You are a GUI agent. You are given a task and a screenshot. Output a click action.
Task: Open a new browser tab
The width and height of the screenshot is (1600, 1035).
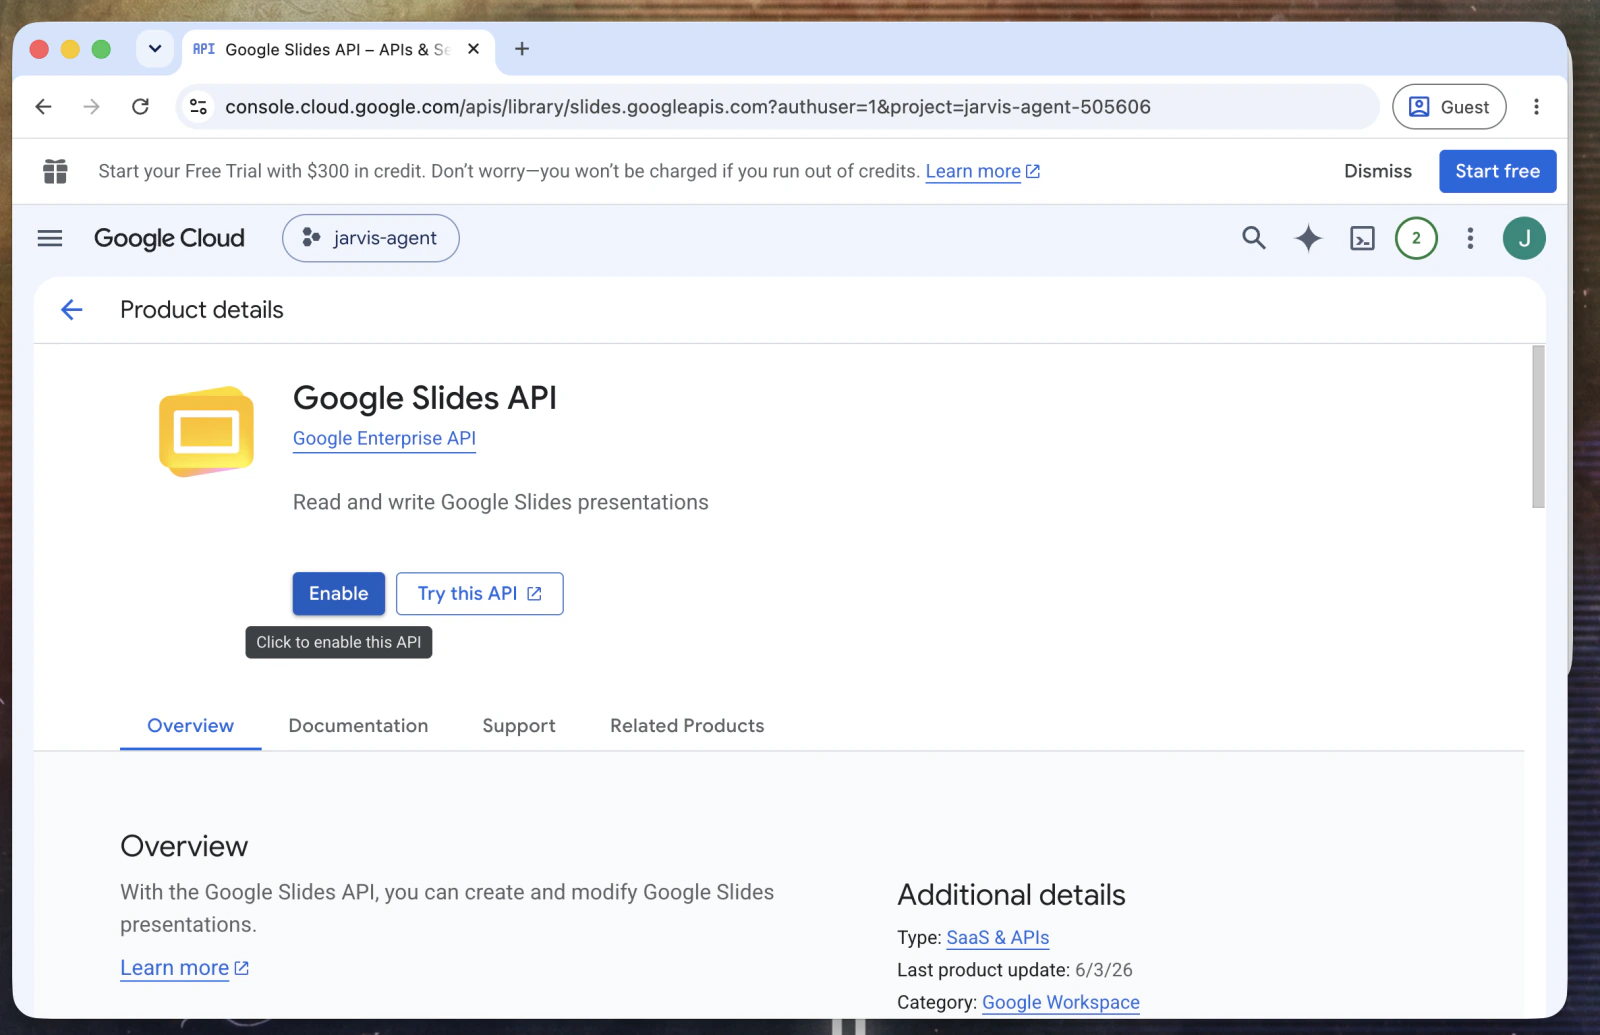(522, 49)
